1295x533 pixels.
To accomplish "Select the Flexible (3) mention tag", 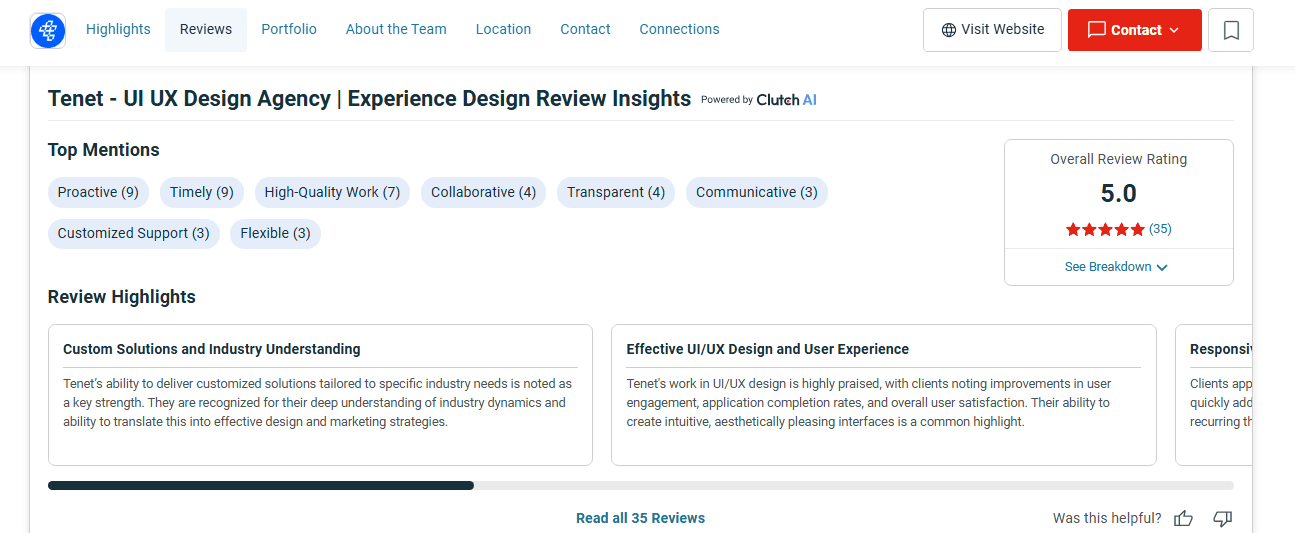I will click(275, 233).
